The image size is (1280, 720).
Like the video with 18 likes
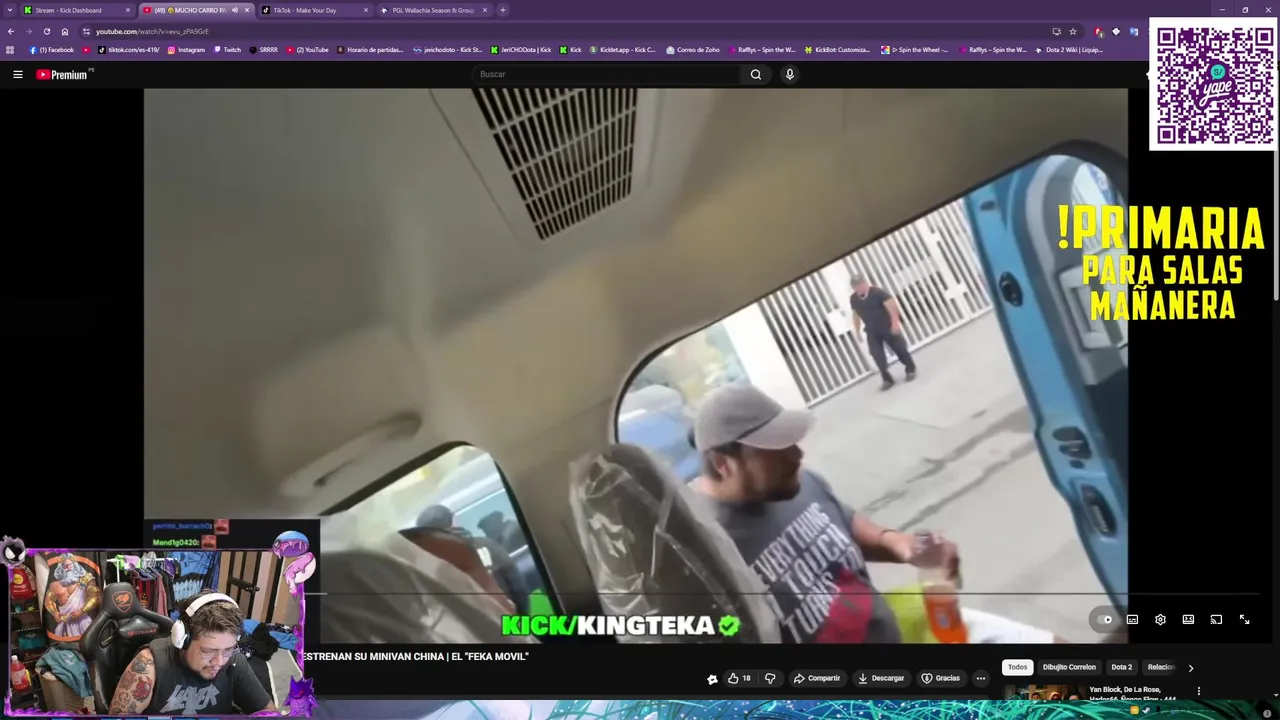[x=739, y=678]
